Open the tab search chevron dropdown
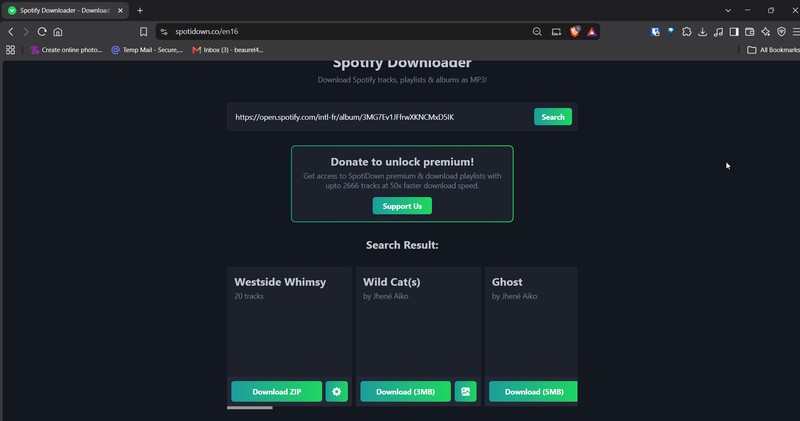This screenshot has height=421, width=800. point(728,10)
